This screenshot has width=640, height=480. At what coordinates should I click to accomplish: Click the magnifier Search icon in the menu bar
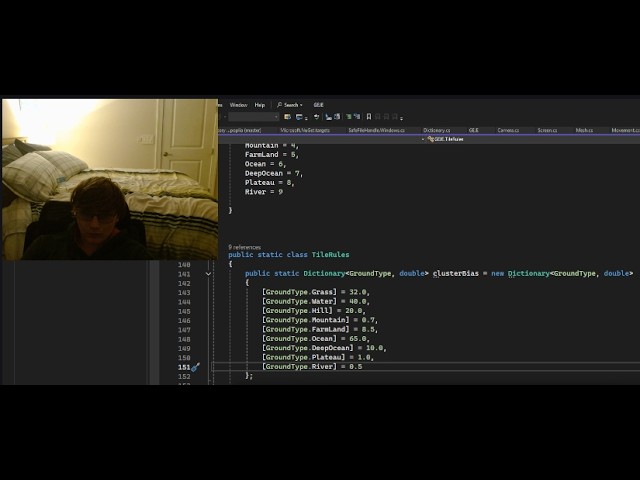280,105
